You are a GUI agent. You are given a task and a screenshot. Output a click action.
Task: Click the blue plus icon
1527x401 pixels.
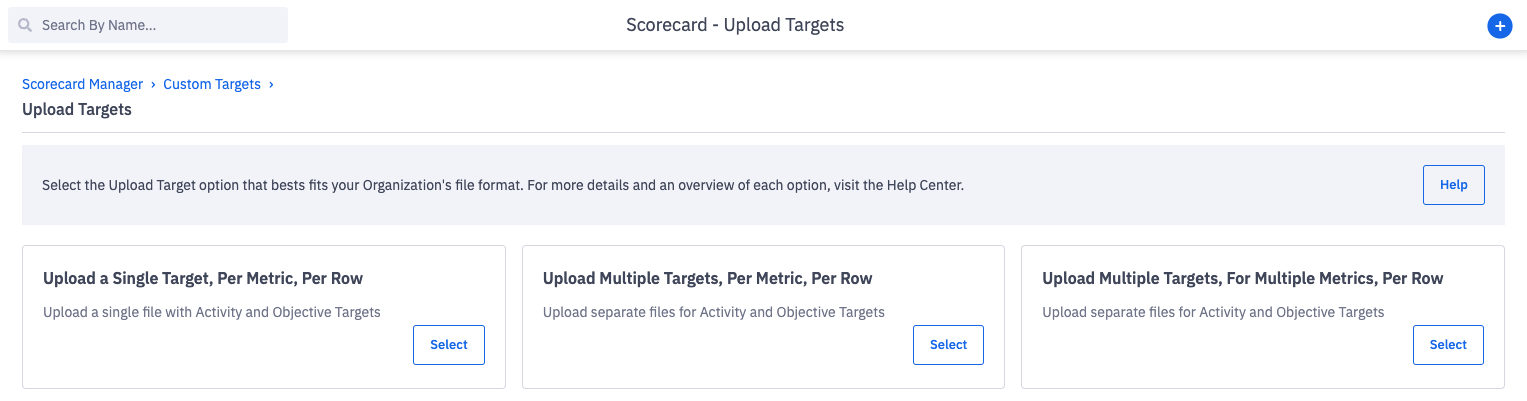(1498, 26)
